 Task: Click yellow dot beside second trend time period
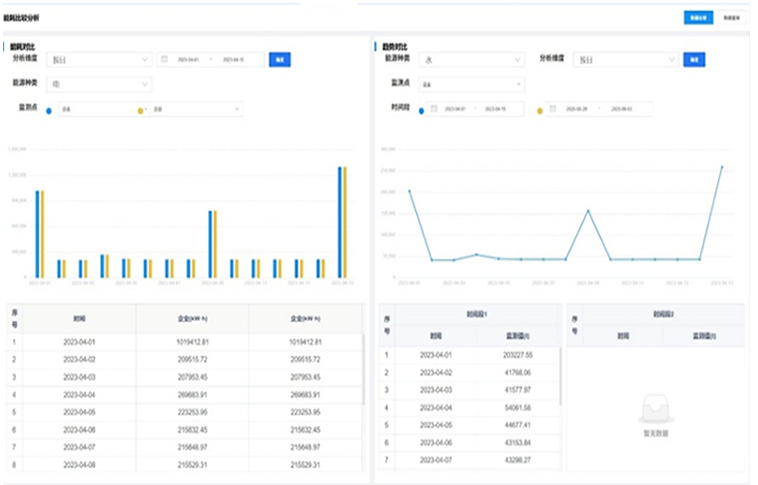point(540,109)
